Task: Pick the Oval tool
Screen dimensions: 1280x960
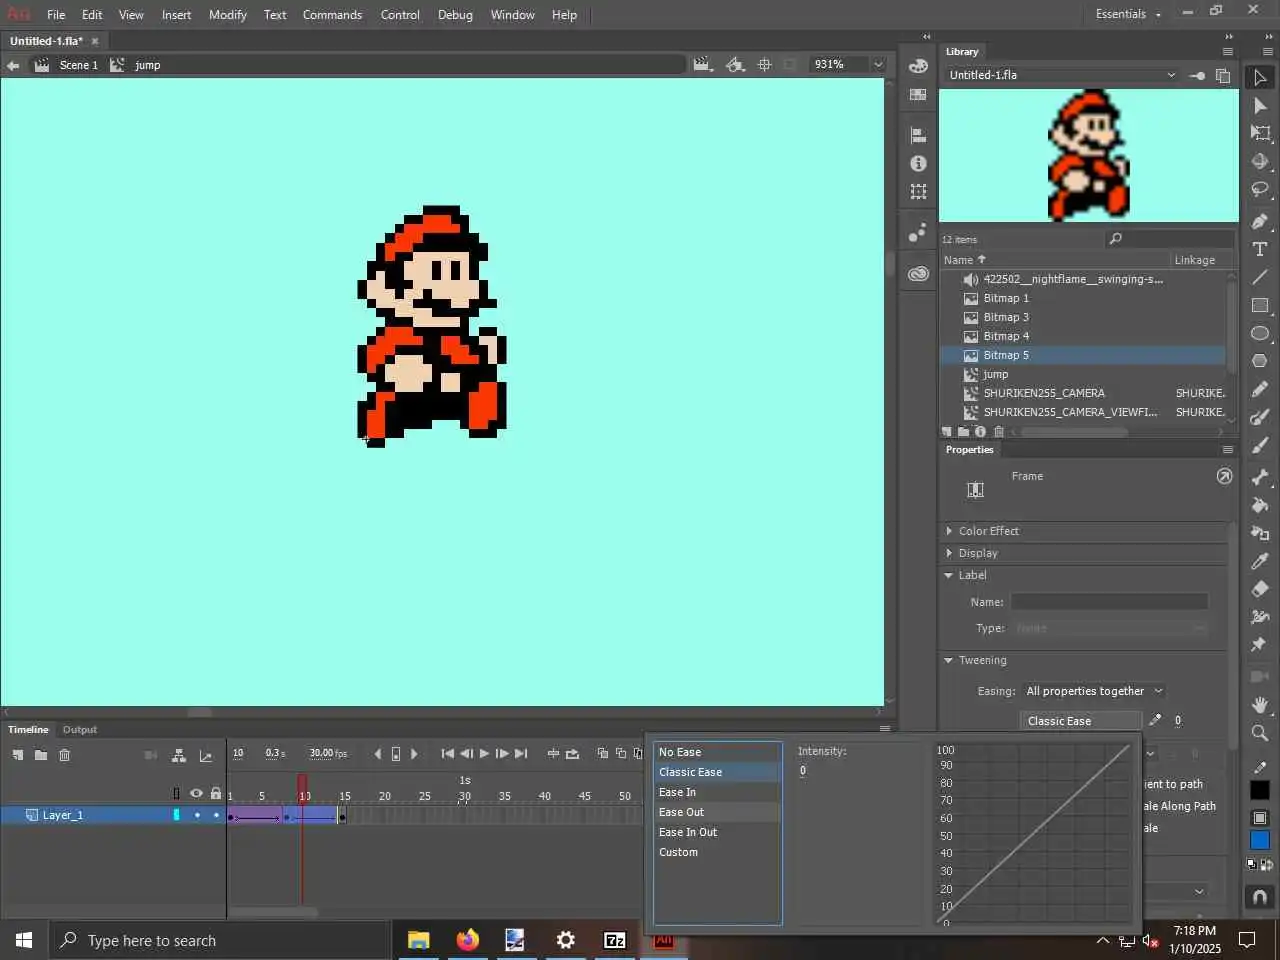Action: [x=1260, y=333]
